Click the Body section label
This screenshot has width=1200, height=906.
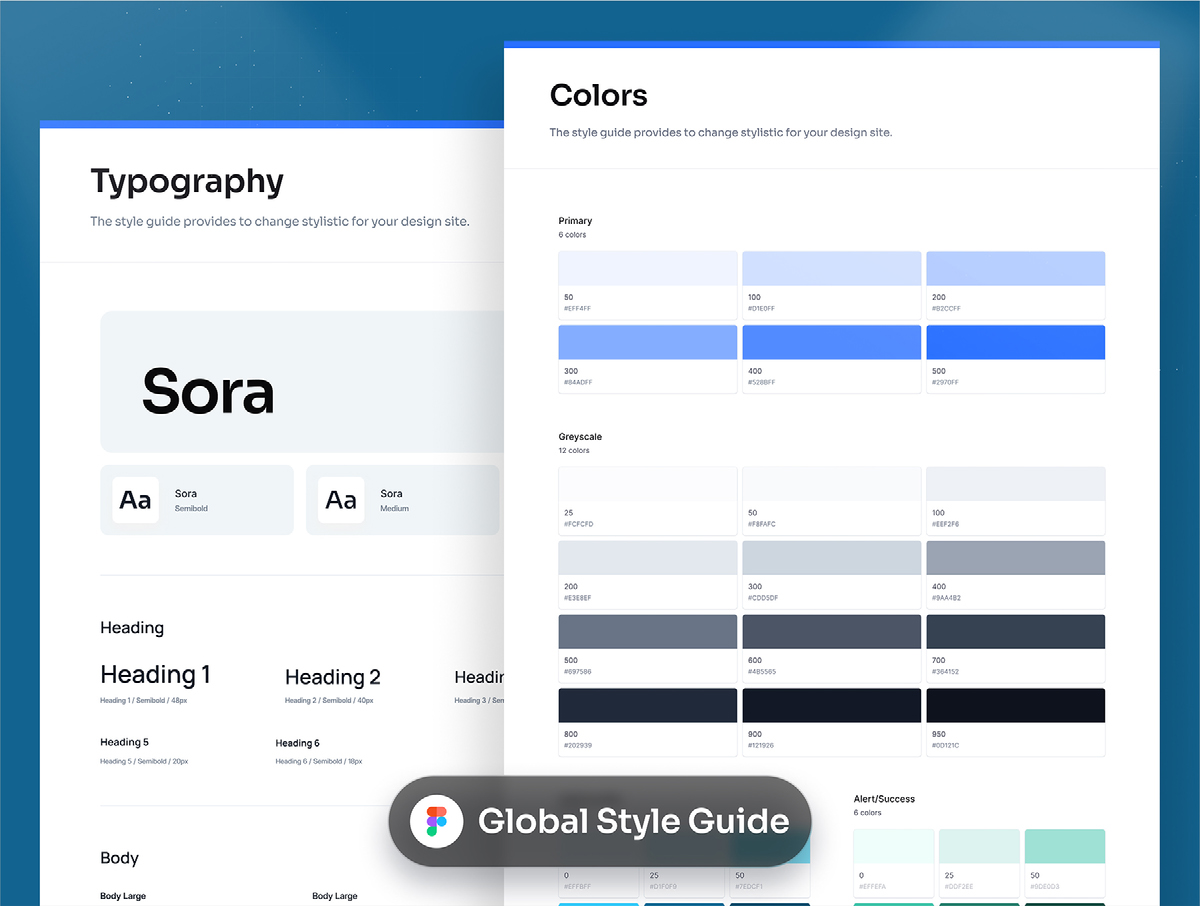(x=119, y=858)
